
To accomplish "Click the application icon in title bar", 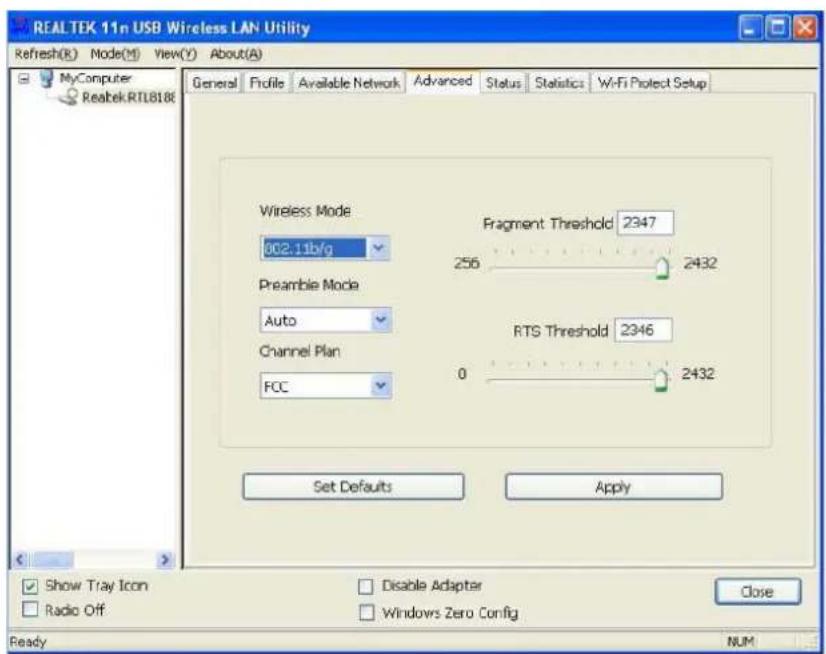I will (20, 27).
